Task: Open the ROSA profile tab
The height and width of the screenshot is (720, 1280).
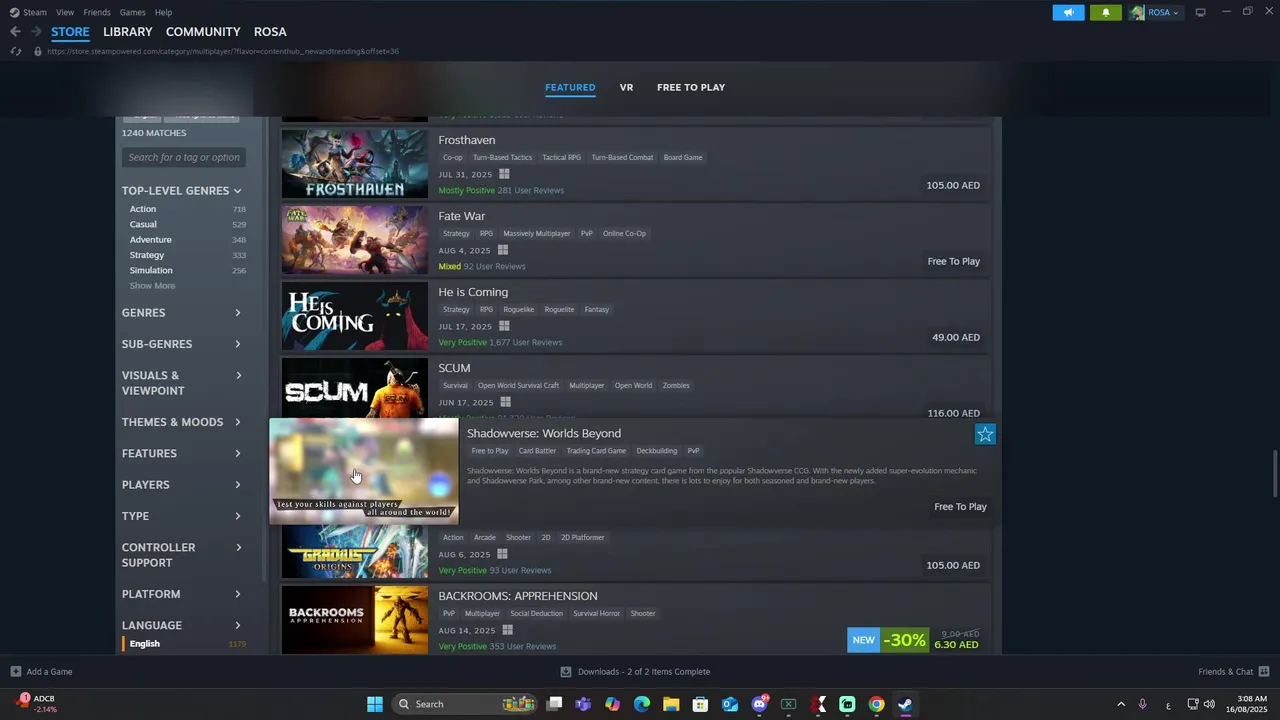Action: pos(270,32)
